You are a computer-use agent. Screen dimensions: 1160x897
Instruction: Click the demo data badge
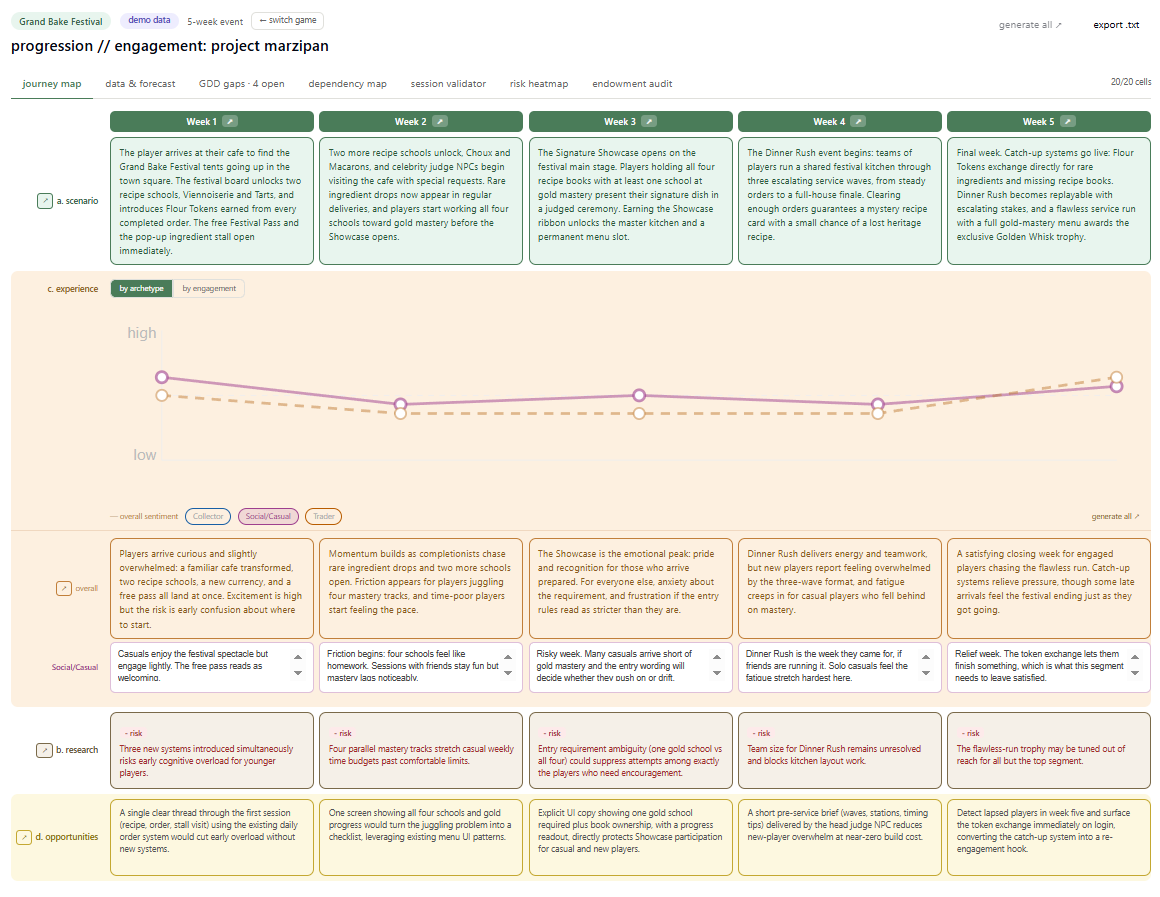pyautogui.click(x=149, y=21)
